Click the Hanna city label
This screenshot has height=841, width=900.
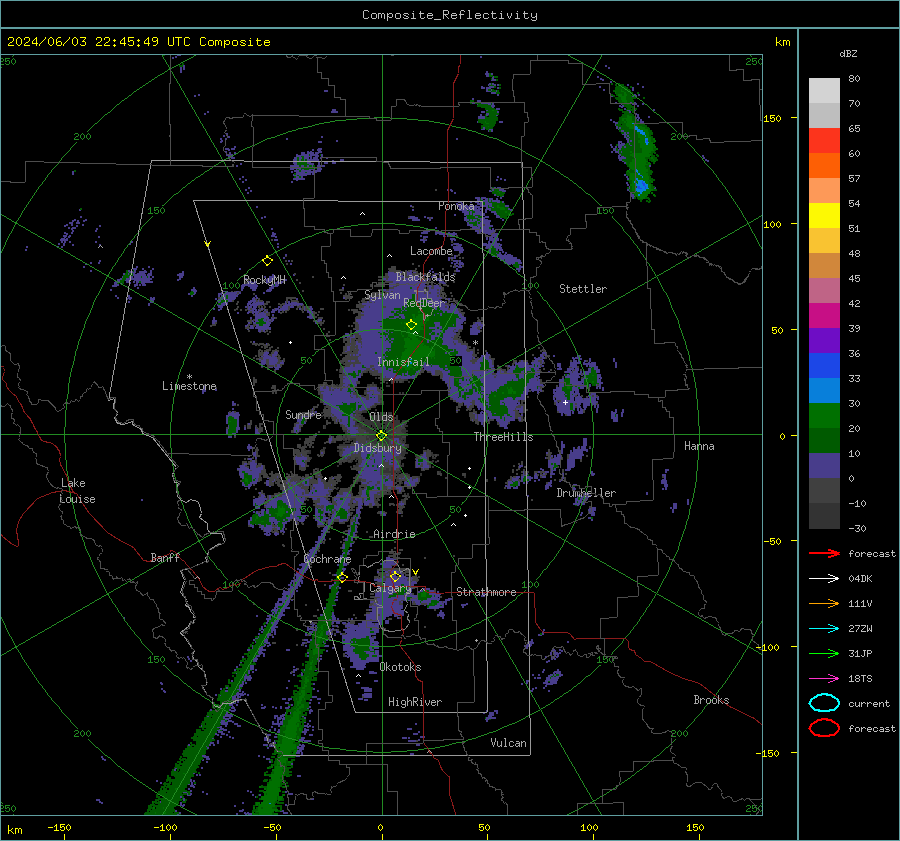[699, 446]
